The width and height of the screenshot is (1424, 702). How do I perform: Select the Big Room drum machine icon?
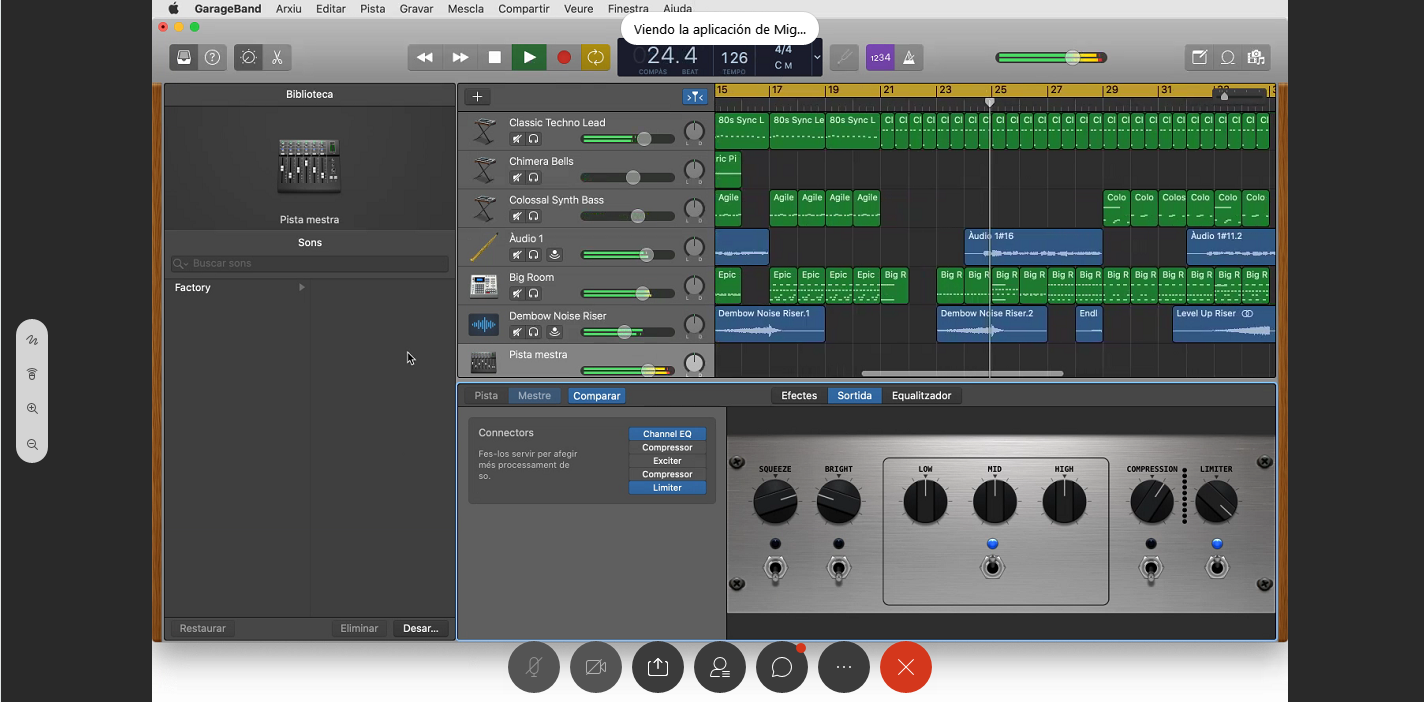pos(485,286)
